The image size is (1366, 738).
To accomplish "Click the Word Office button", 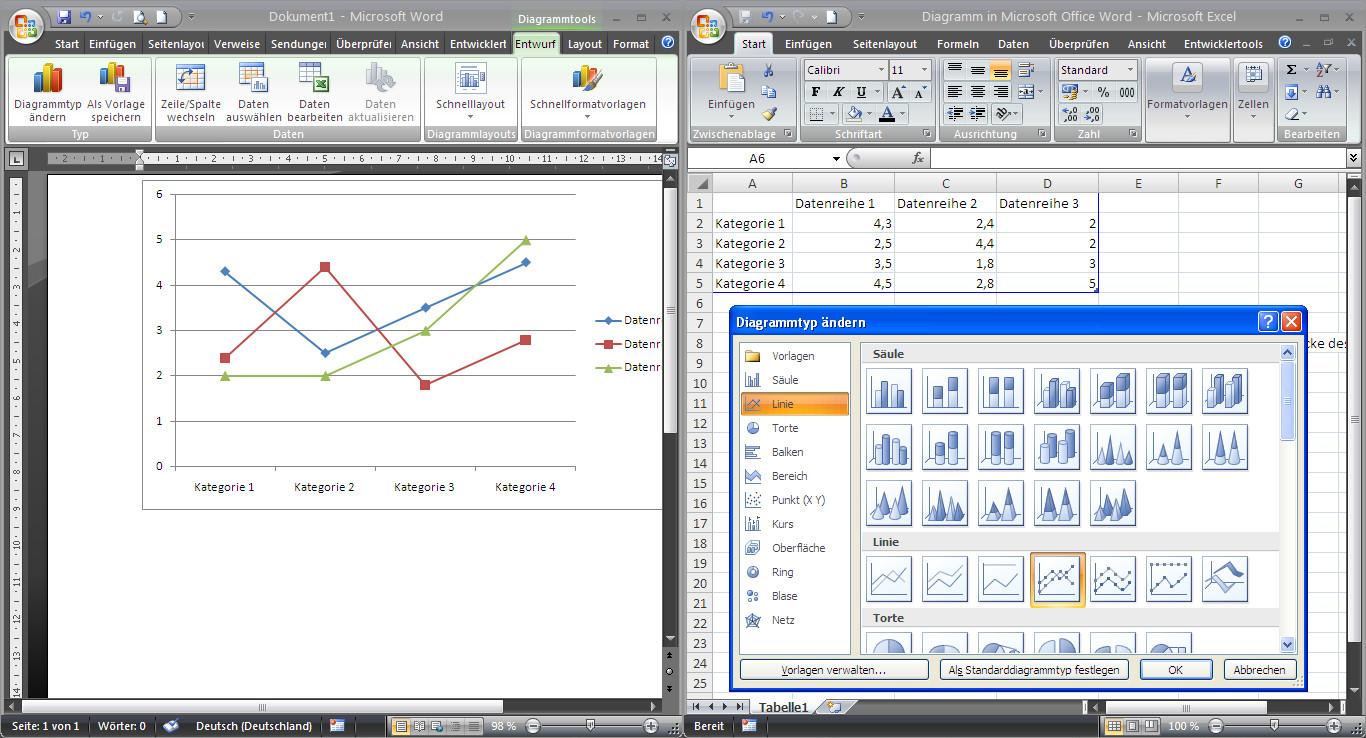I will coord(24,26).
